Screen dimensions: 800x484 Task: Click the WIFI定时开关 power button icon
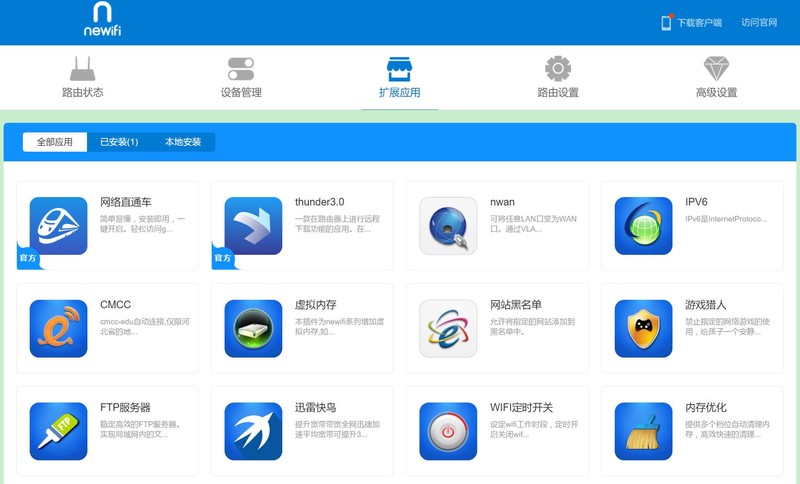[x=448, y=431]
